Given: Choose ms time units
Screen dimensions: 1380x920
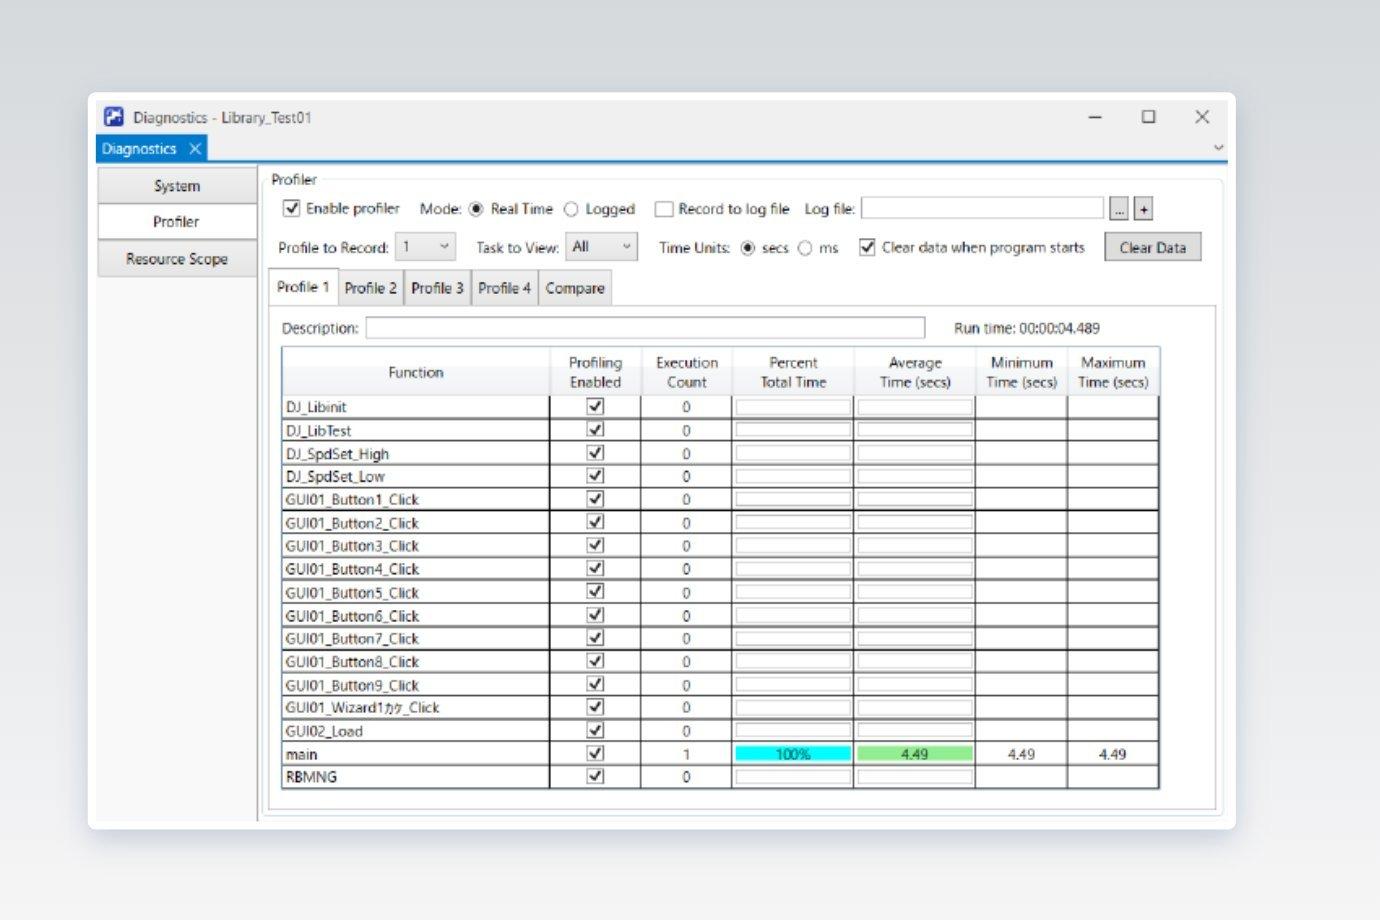Looking at the screenshot, I should 805,248.
